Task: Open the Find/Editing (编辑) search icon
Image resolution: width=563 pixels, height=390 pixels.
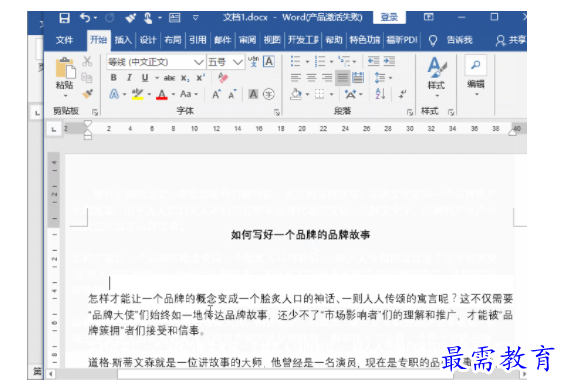Action: pyautogui.click(x=476, y=65)
